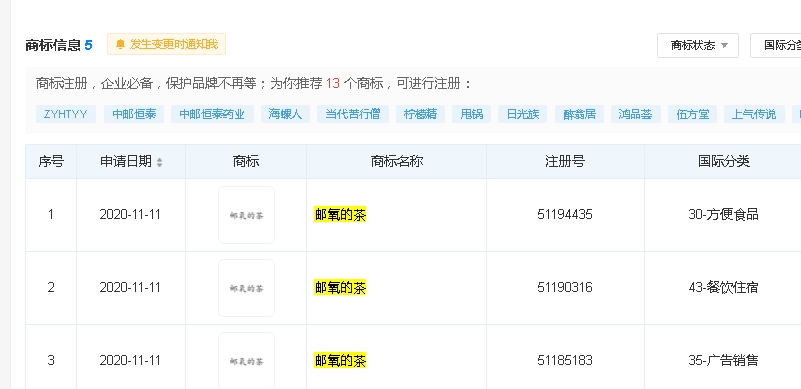Select recommended trademark tag 伍方堂
Viewport: 801px width, 389px height.
(692, 114)
